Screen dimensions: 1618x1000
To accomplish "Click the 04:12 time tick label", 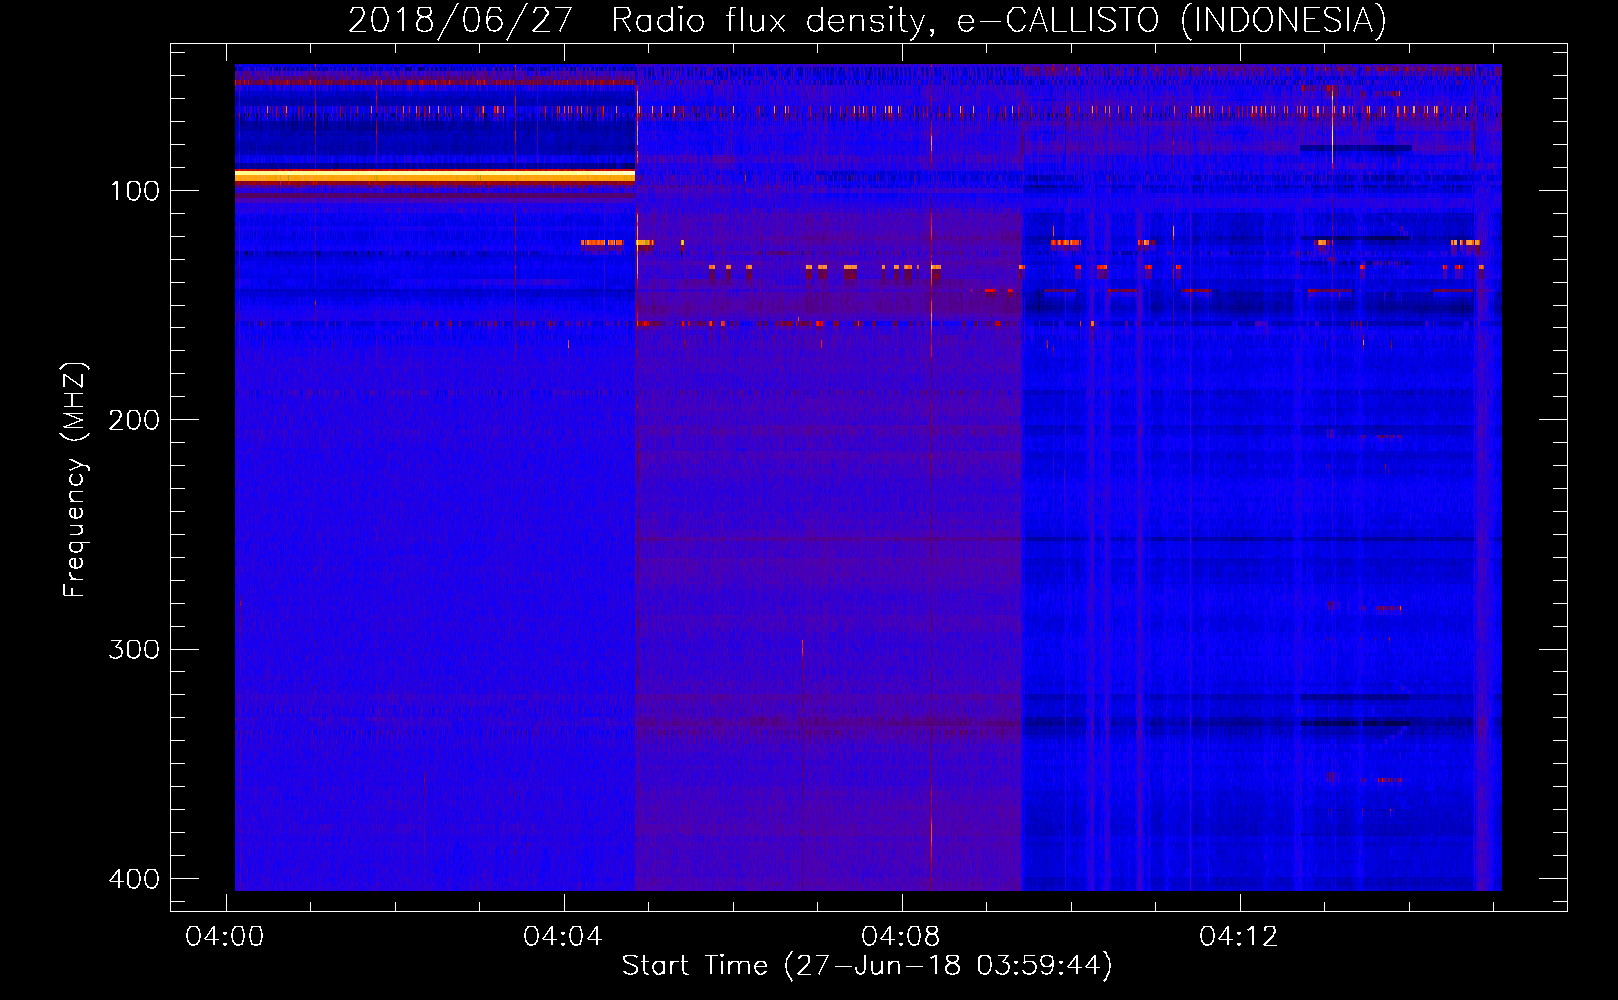I will click(x=1239, y=937).
